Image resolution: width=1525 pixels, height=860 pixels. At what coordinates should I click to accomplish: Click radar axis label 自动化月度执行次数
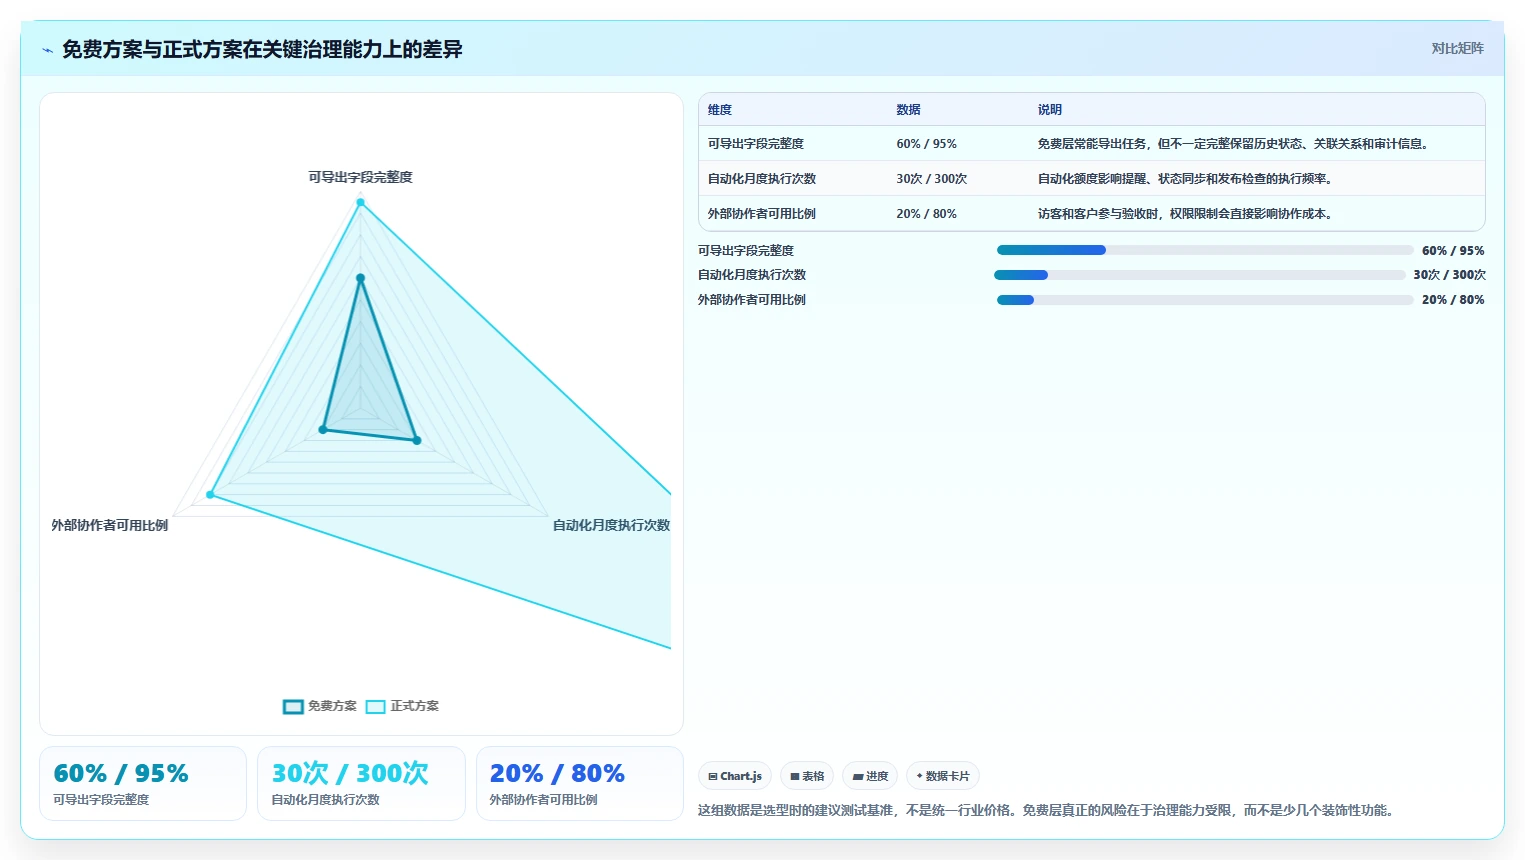(x=611, y=525)
